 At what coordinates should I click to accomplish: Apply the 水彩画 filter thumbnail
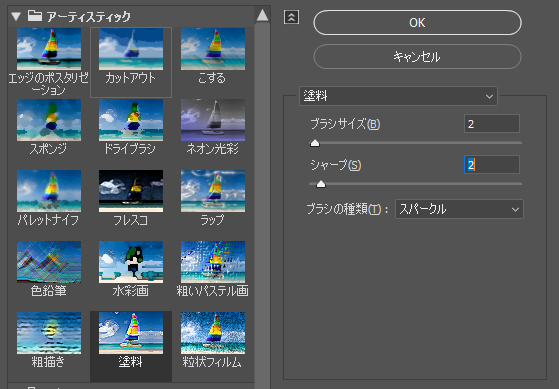(x=131, y=262)
